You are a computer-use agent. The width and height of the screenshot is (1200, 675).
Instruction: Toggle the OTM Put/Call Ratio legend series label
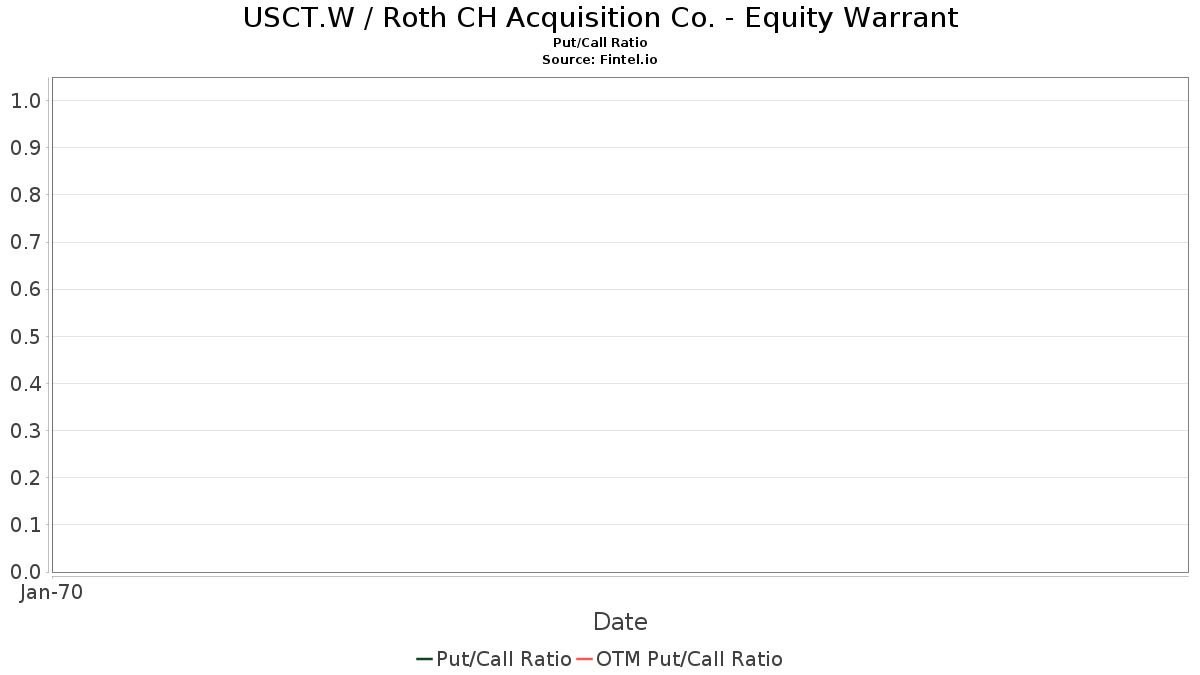(x=689, y=659)
